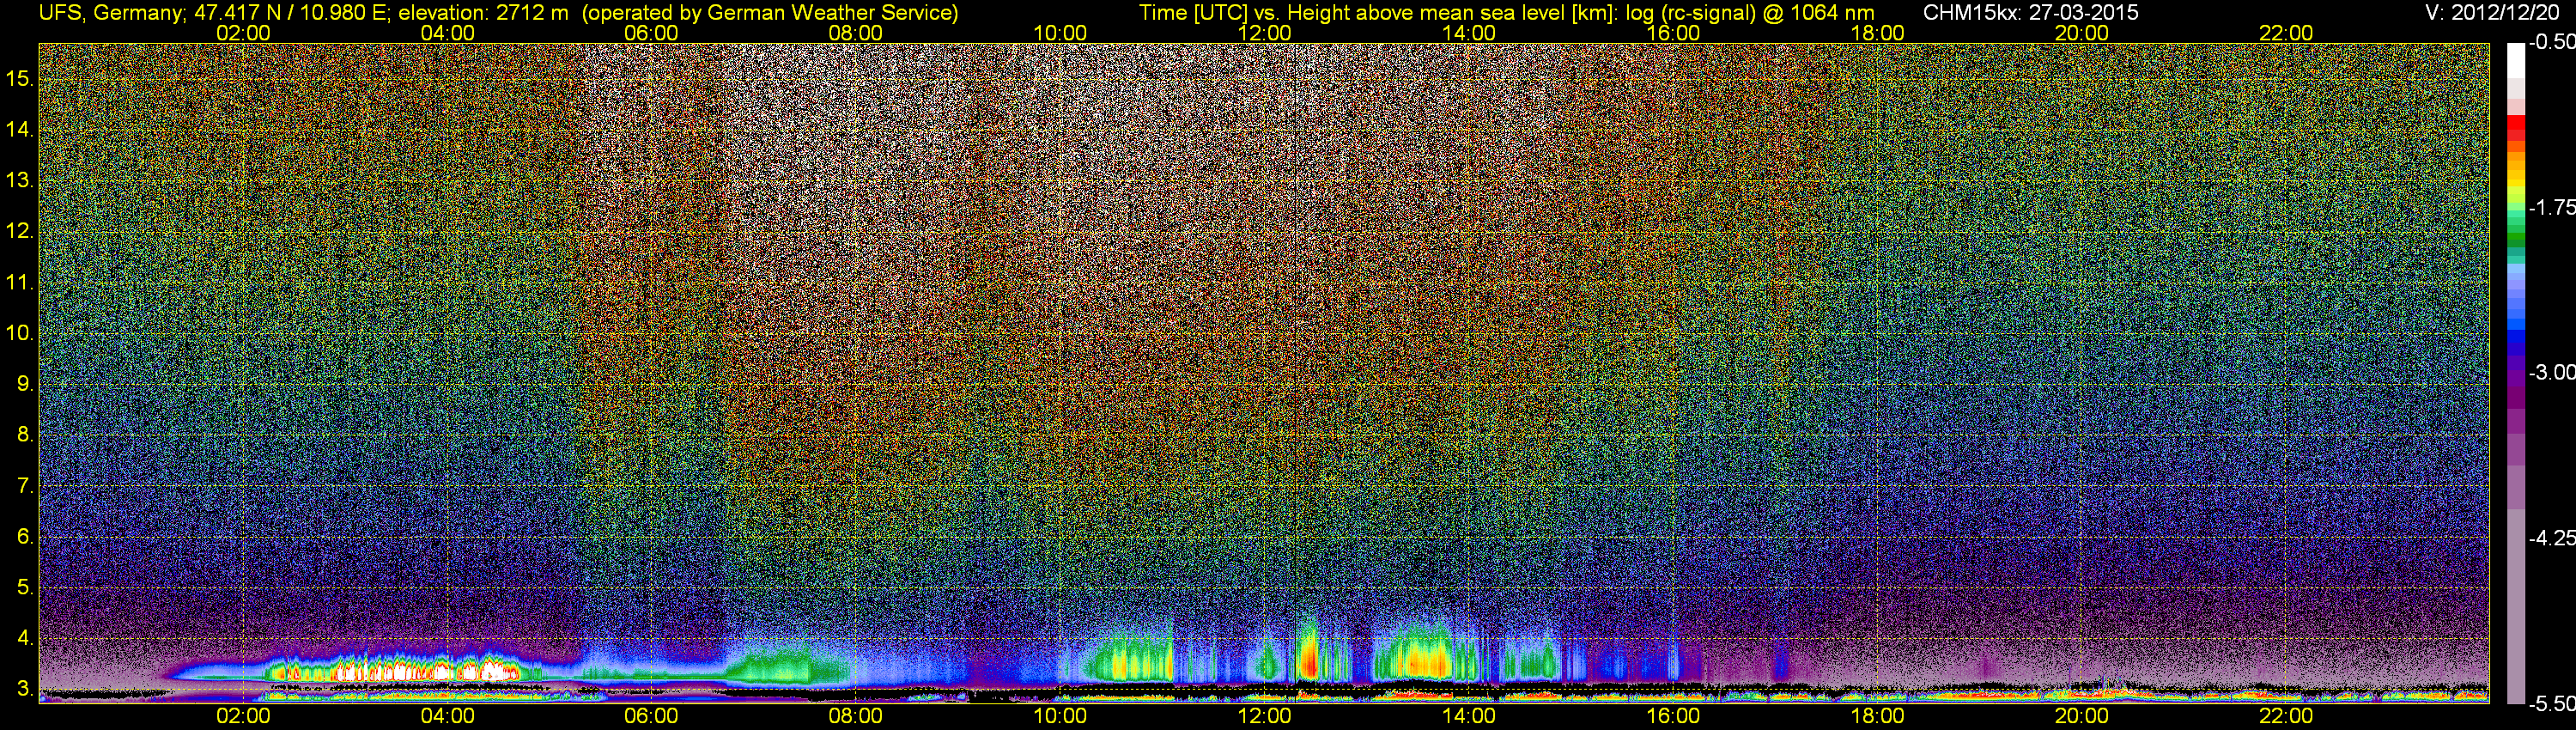Click the "08:00" label on the top time axis
This screenshot has width=2576, height=730.
click(x=855, y=33)
